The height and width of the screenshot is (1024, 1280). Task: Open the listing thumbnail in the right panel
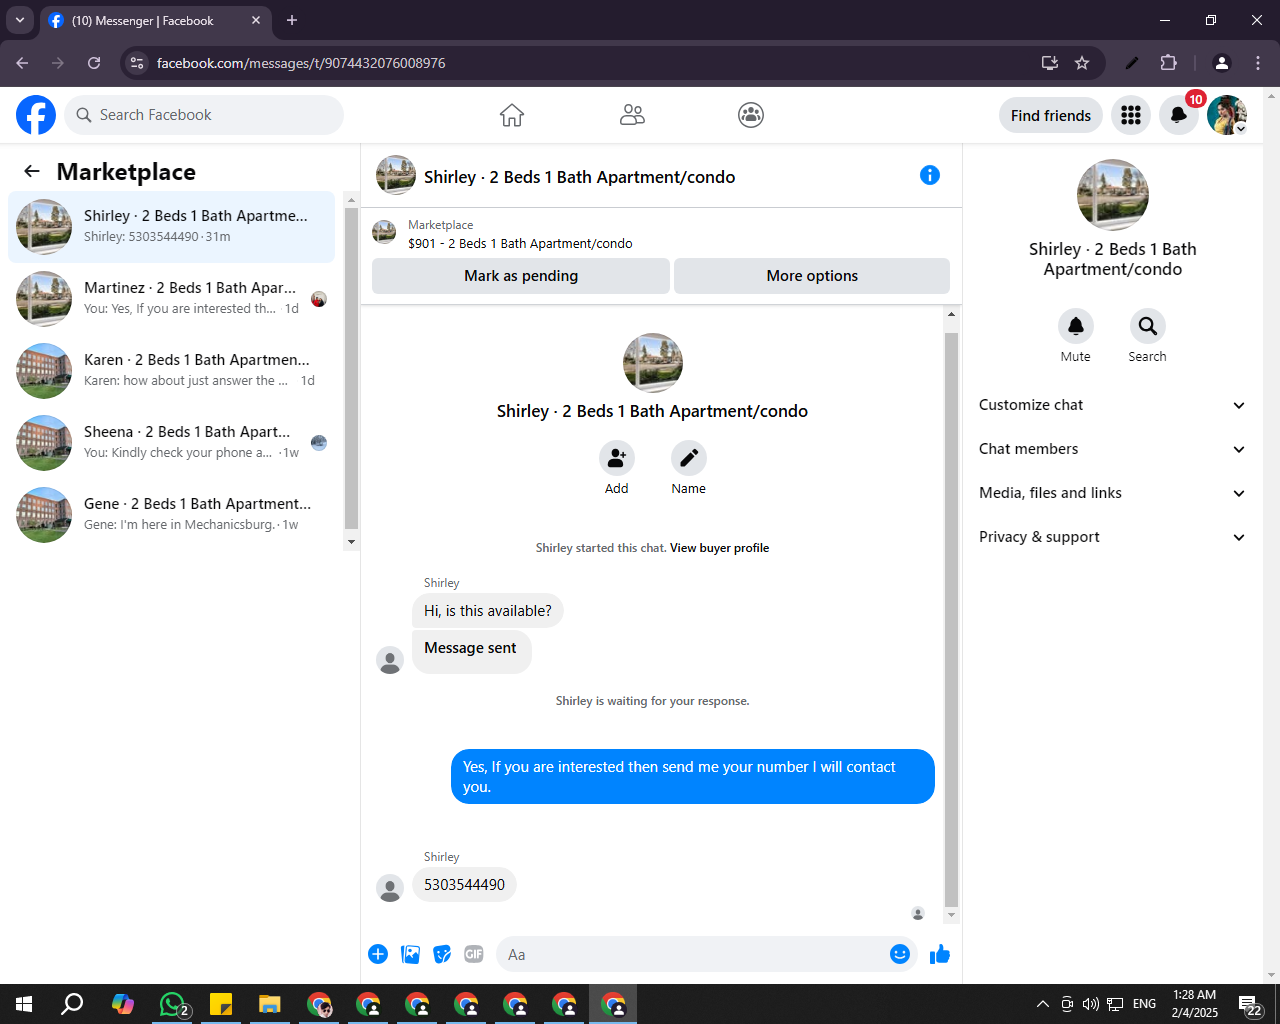click(1113, 195)
